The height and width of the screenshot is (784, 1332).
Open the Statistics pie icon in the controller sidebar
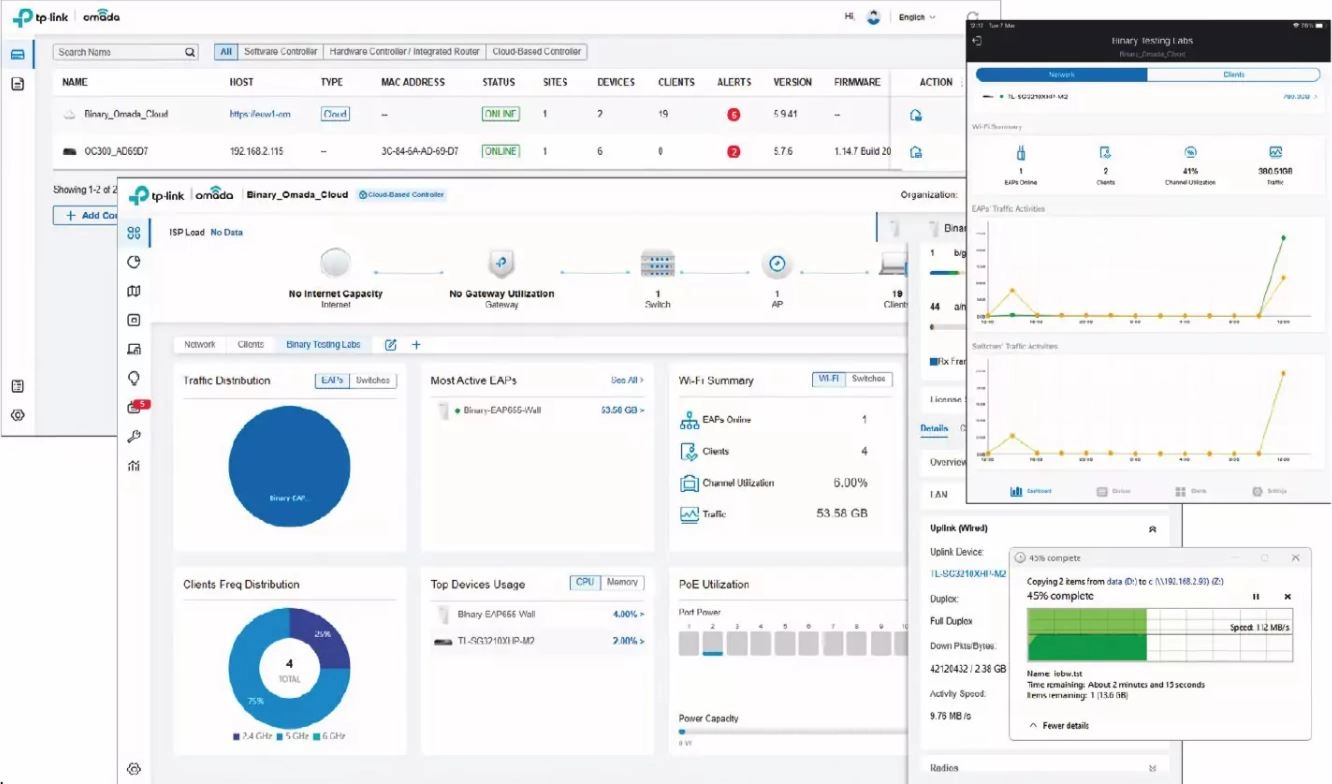coord(134,262)
